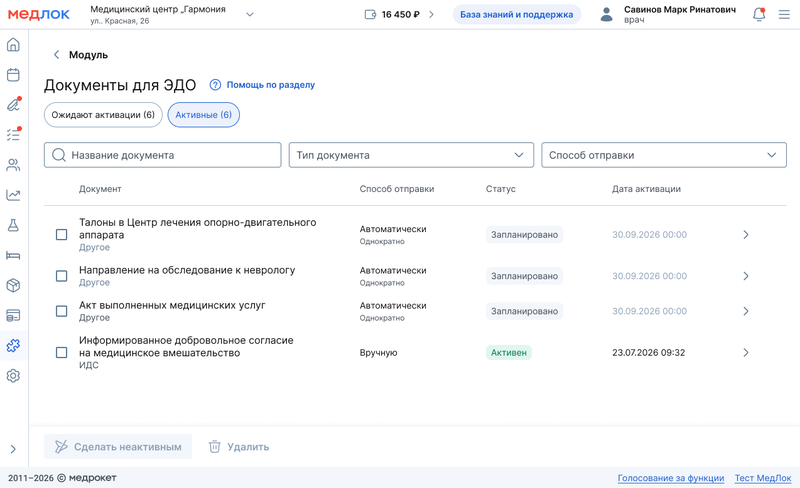The width and height of the screenshot is (800, 488).
Task: Open the calendar icon in sidebar
Action: (x=13, y=75)
